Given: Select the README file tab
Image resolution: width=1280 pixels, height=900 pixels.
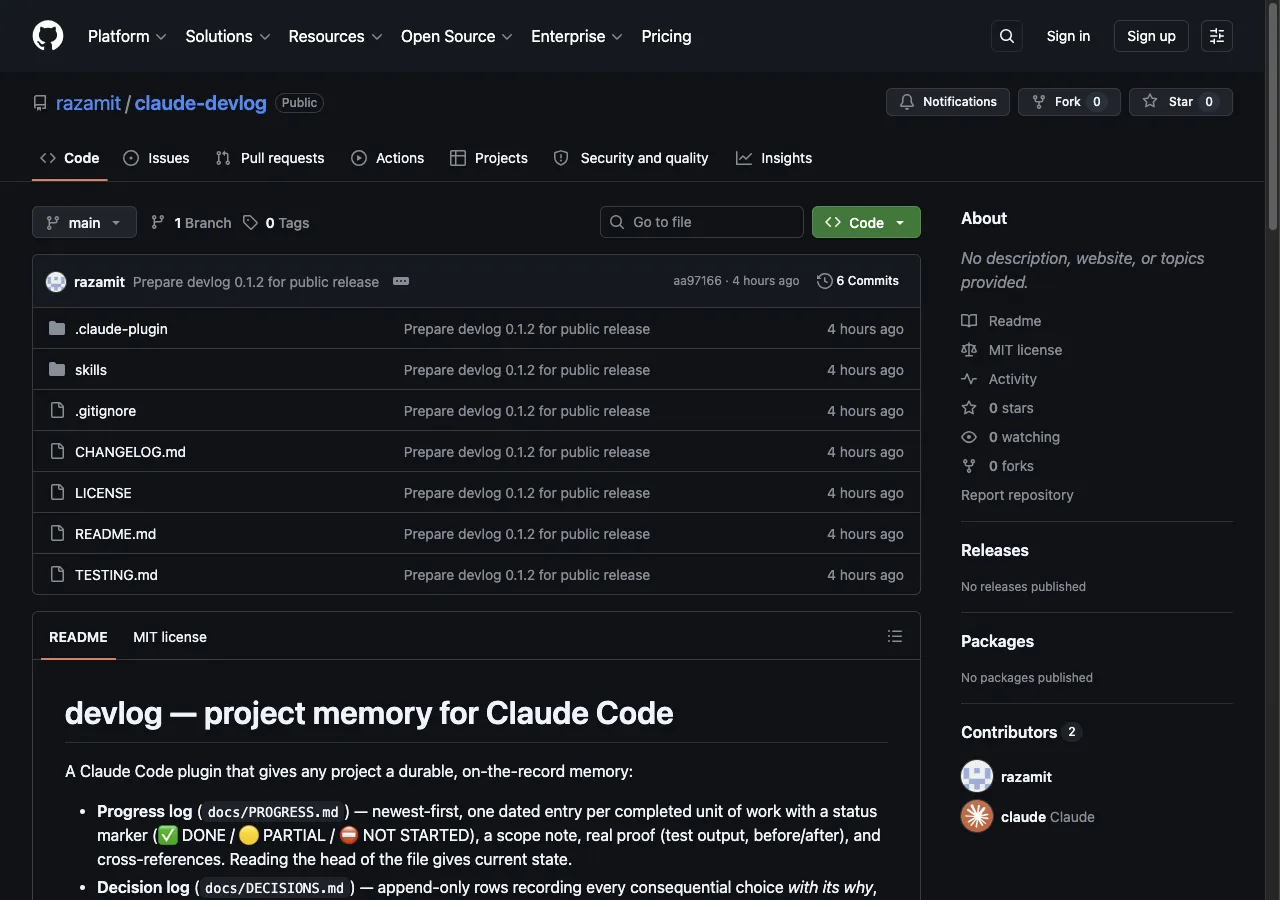Looking at the screenshot, I should coord(78,637).
